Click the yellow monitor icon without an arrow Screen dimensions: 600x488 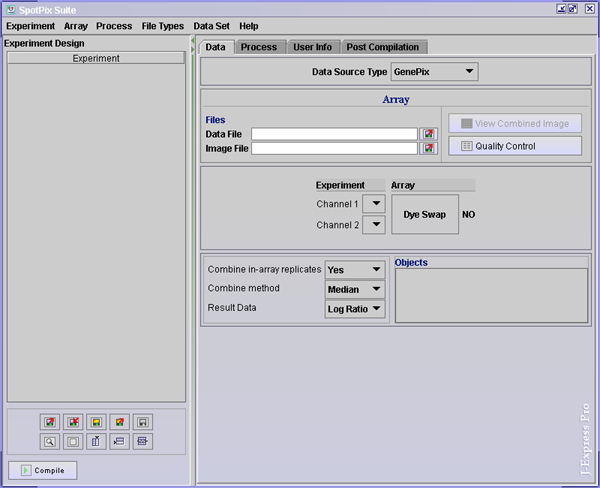coord(96,422)
